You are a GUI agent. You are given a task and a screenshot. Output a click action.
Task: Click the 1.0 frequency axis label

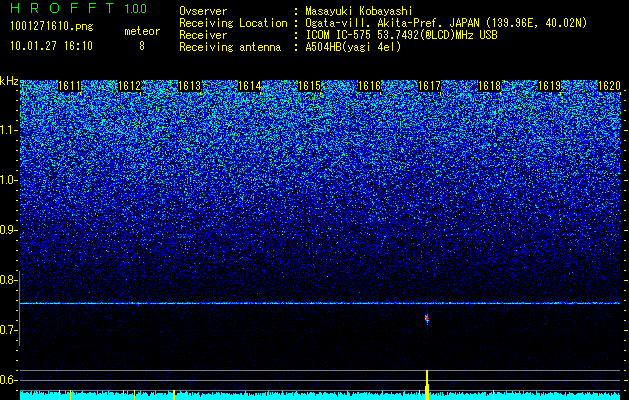pos(9,180)
